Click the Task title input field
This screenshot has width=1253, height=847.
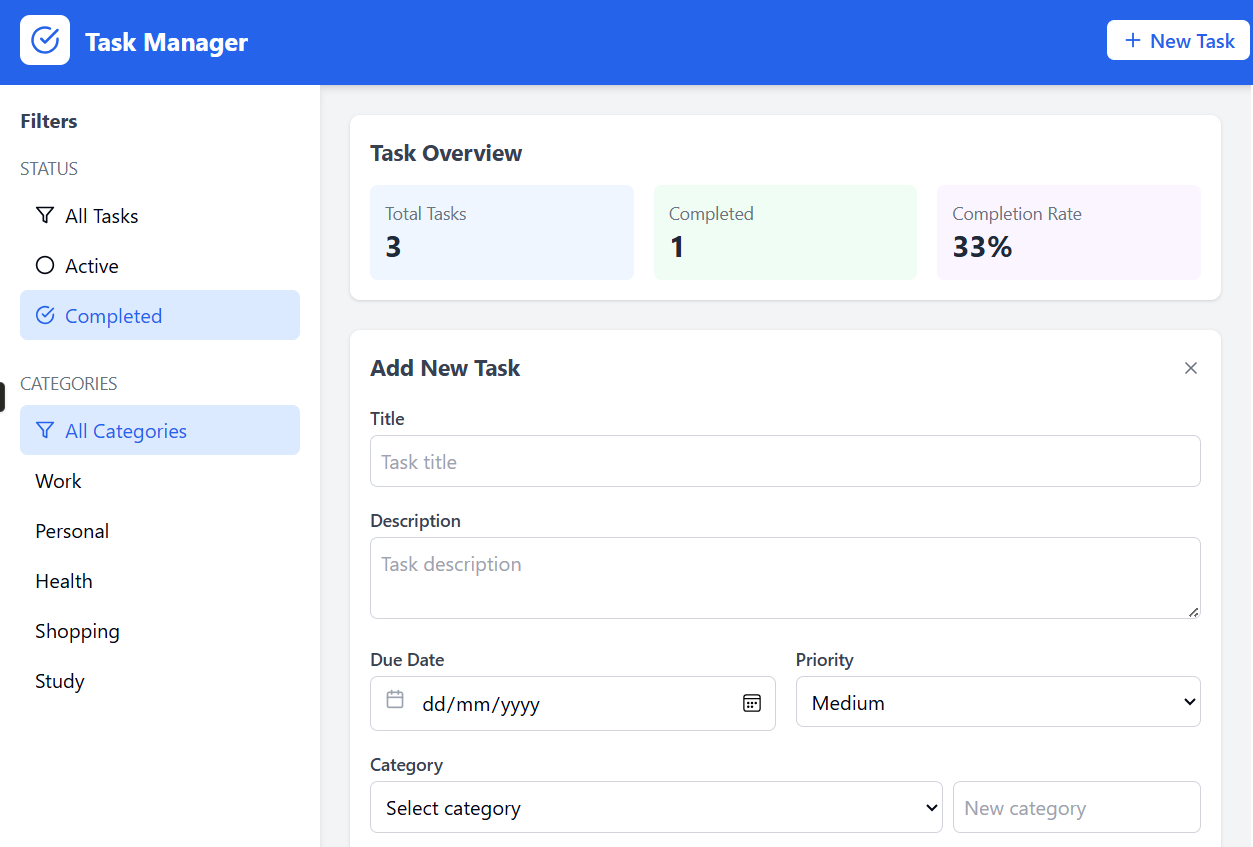(785, 461)
